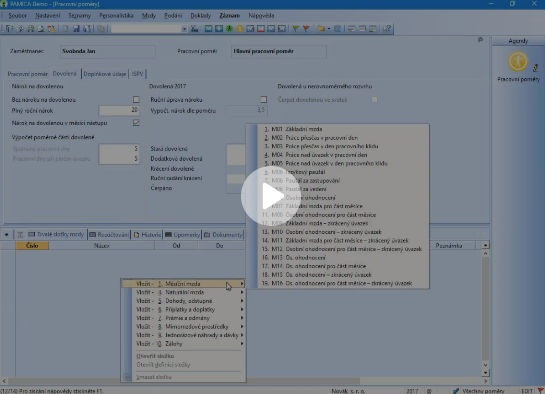This screenshot has width=545, height=394.
Task: Click the orange coin toolbar icon
Action: [x=240, y=29]
